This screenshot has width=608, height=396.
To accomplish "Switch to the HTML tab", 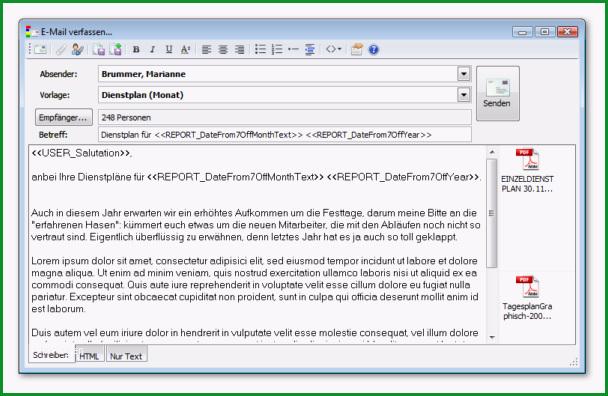I will coord(89,356).
